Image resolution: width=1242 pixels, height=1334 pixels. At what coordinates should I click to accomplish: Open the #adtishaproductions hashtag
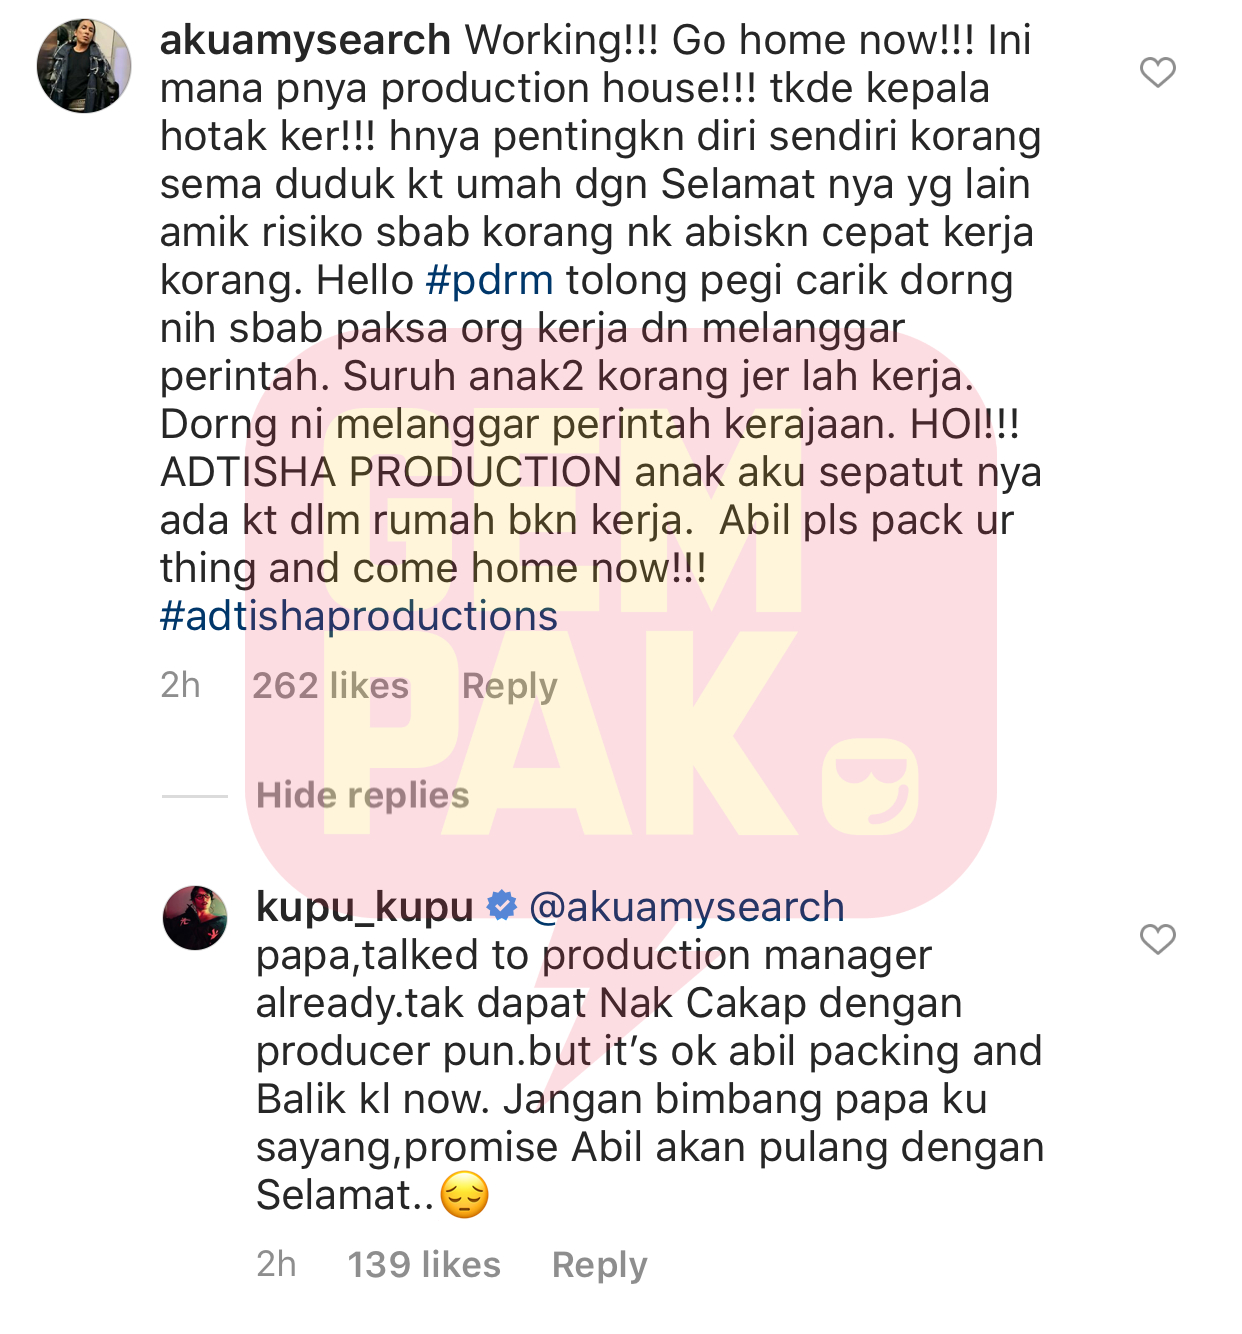(359, 616)
